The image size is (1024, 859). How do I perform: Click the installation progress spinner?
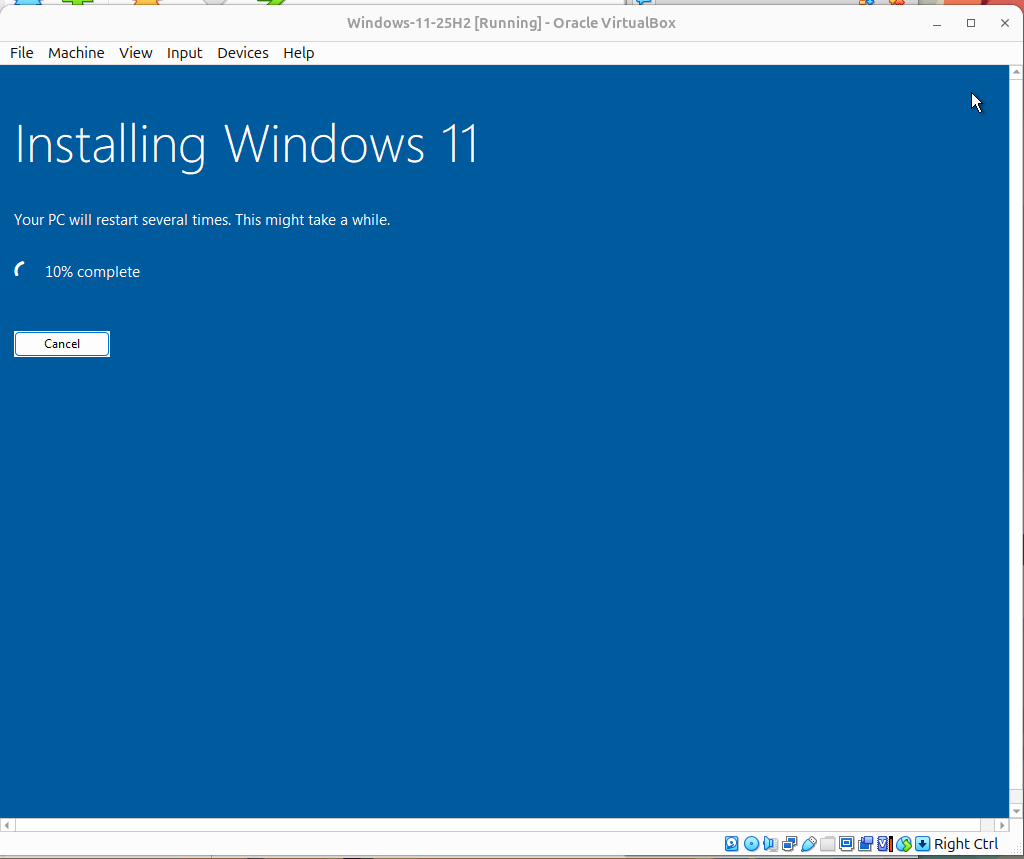[x=19, y=269]
